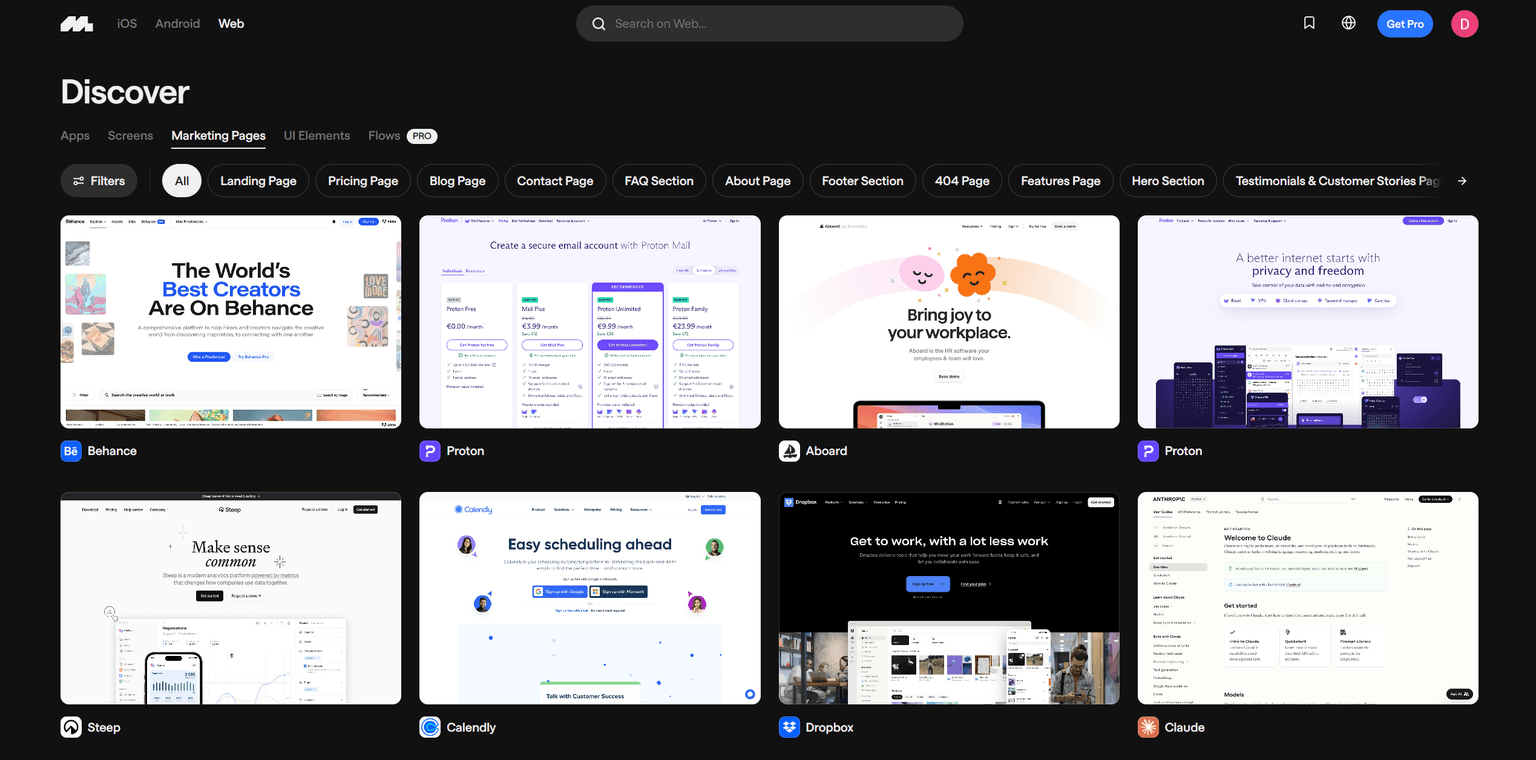Click the Mobbin logo
The height and width of the screenshot is (760, 1536).
click(x=77, y=24)
